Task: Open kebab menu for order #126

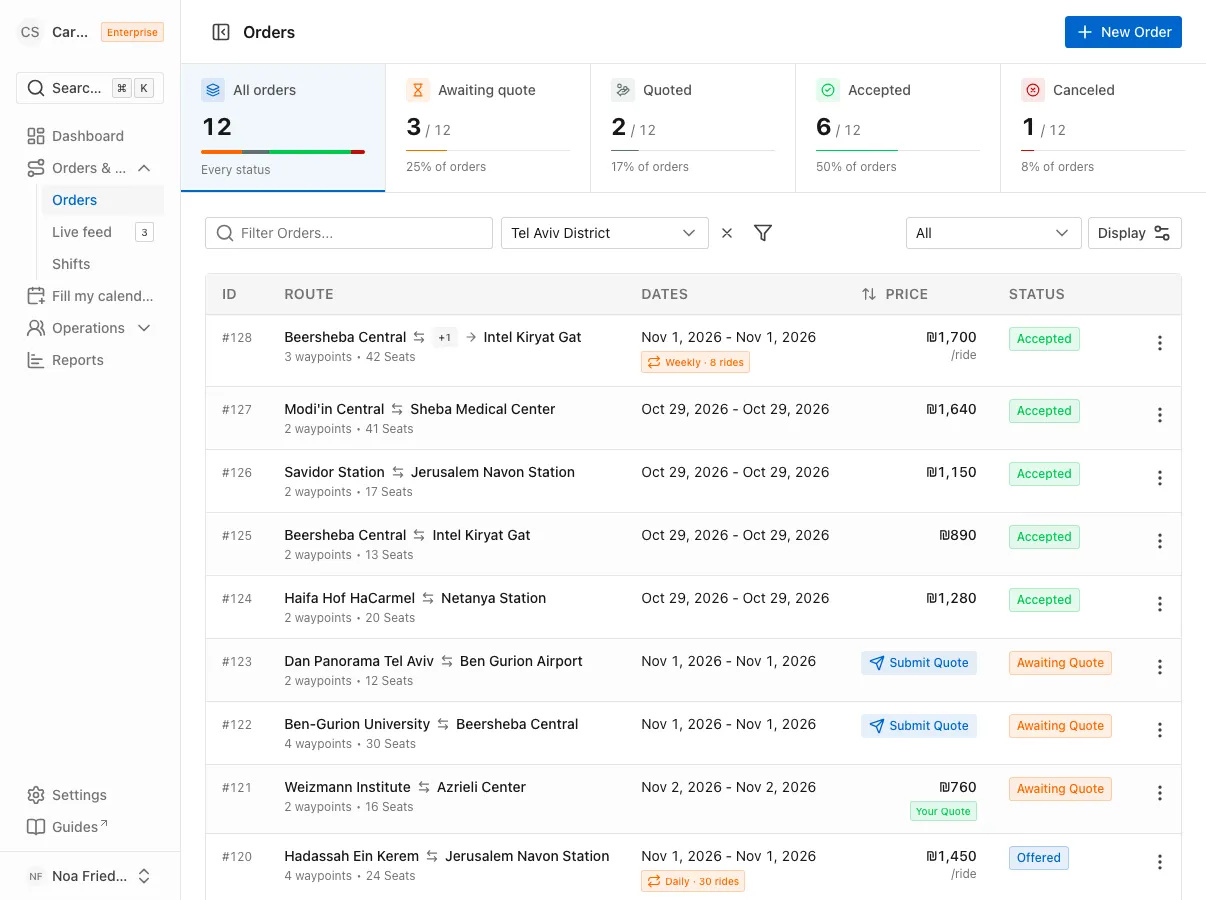Action: 1160,478
